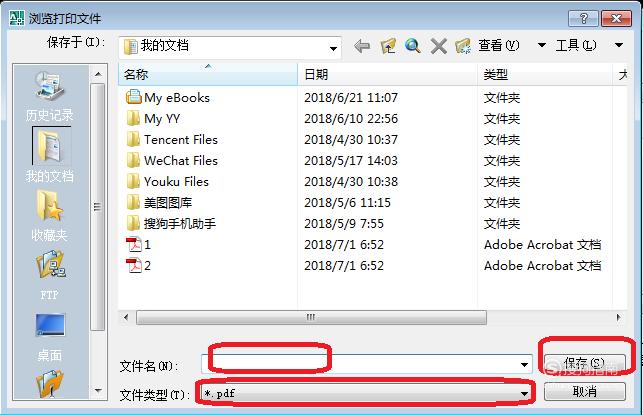Screen dimensions: 643x415
Task: Create a new folder icon
Action: [463, 46]
